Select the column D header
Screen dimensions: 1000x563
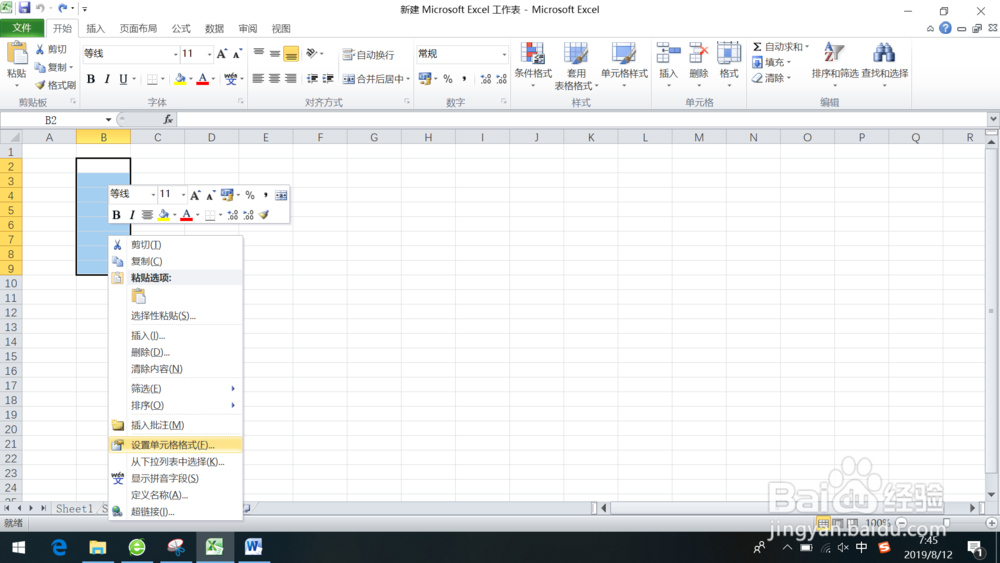tap(212, 137)
